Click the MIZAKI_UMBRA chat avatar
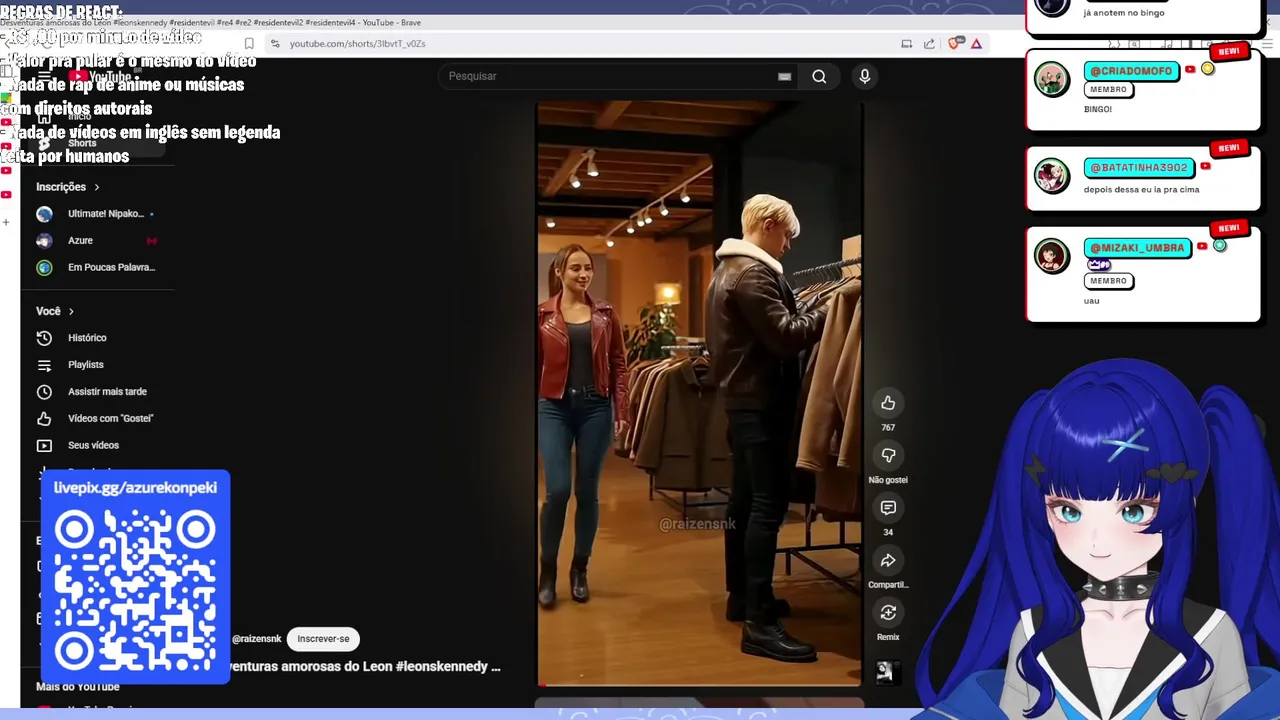The width and height of the screenshot is (1280, 720). pyautogui.click(x=1052, y=256)
